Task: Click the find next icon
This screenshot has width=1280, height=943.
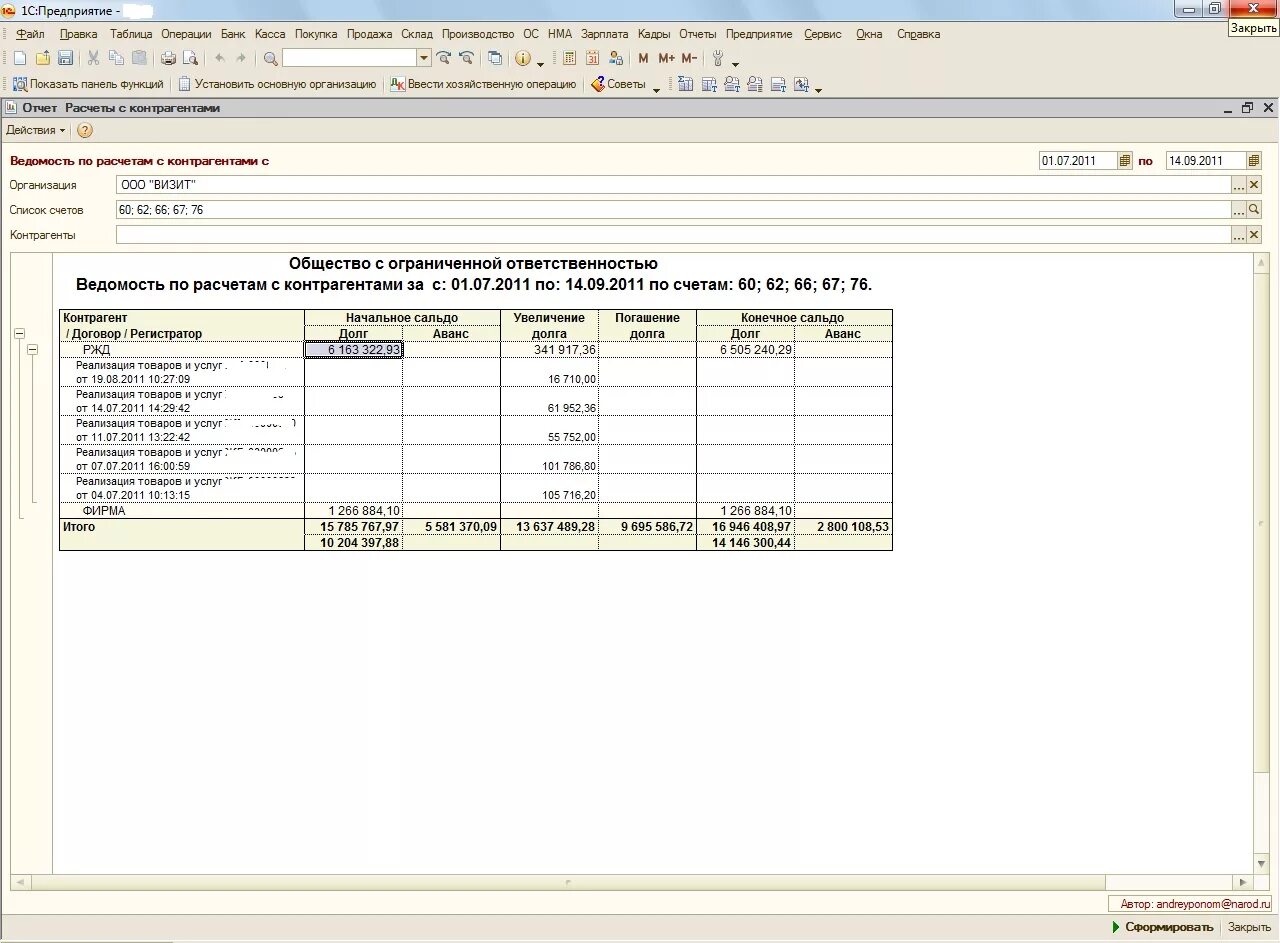Action: click(x=444, y=58)
